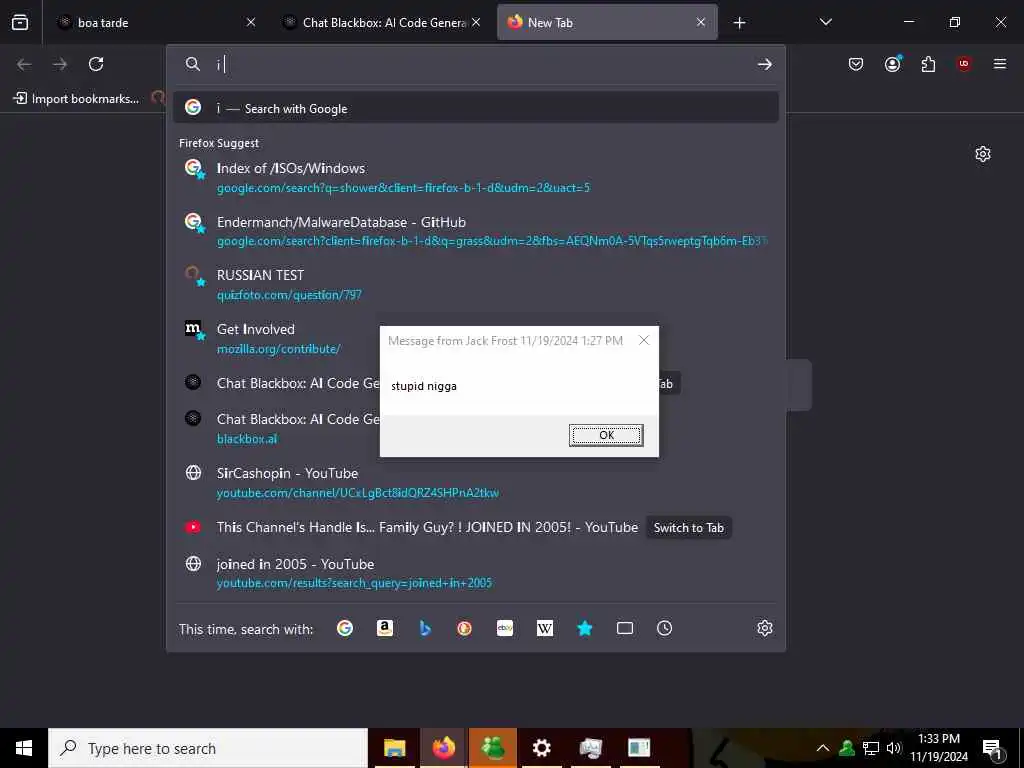Open 'joined in 2005 - YouTube' suggestion
Image resolution: width=1024 pixels, height=768 pixels.
pyautogui.click(x=475, y=573)
